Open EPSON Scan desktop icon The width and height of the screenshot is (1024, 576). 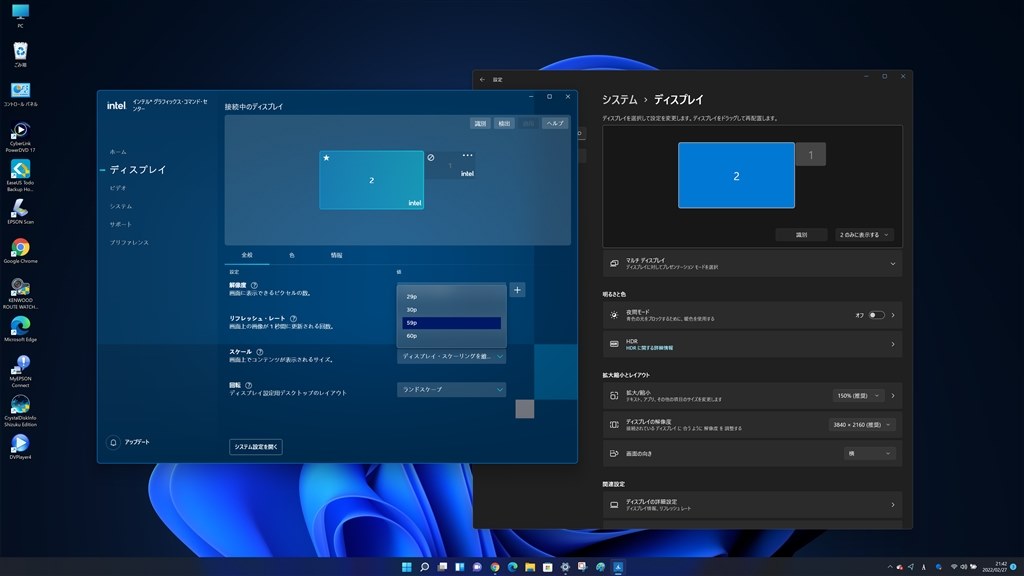click(x=20, y=212)
